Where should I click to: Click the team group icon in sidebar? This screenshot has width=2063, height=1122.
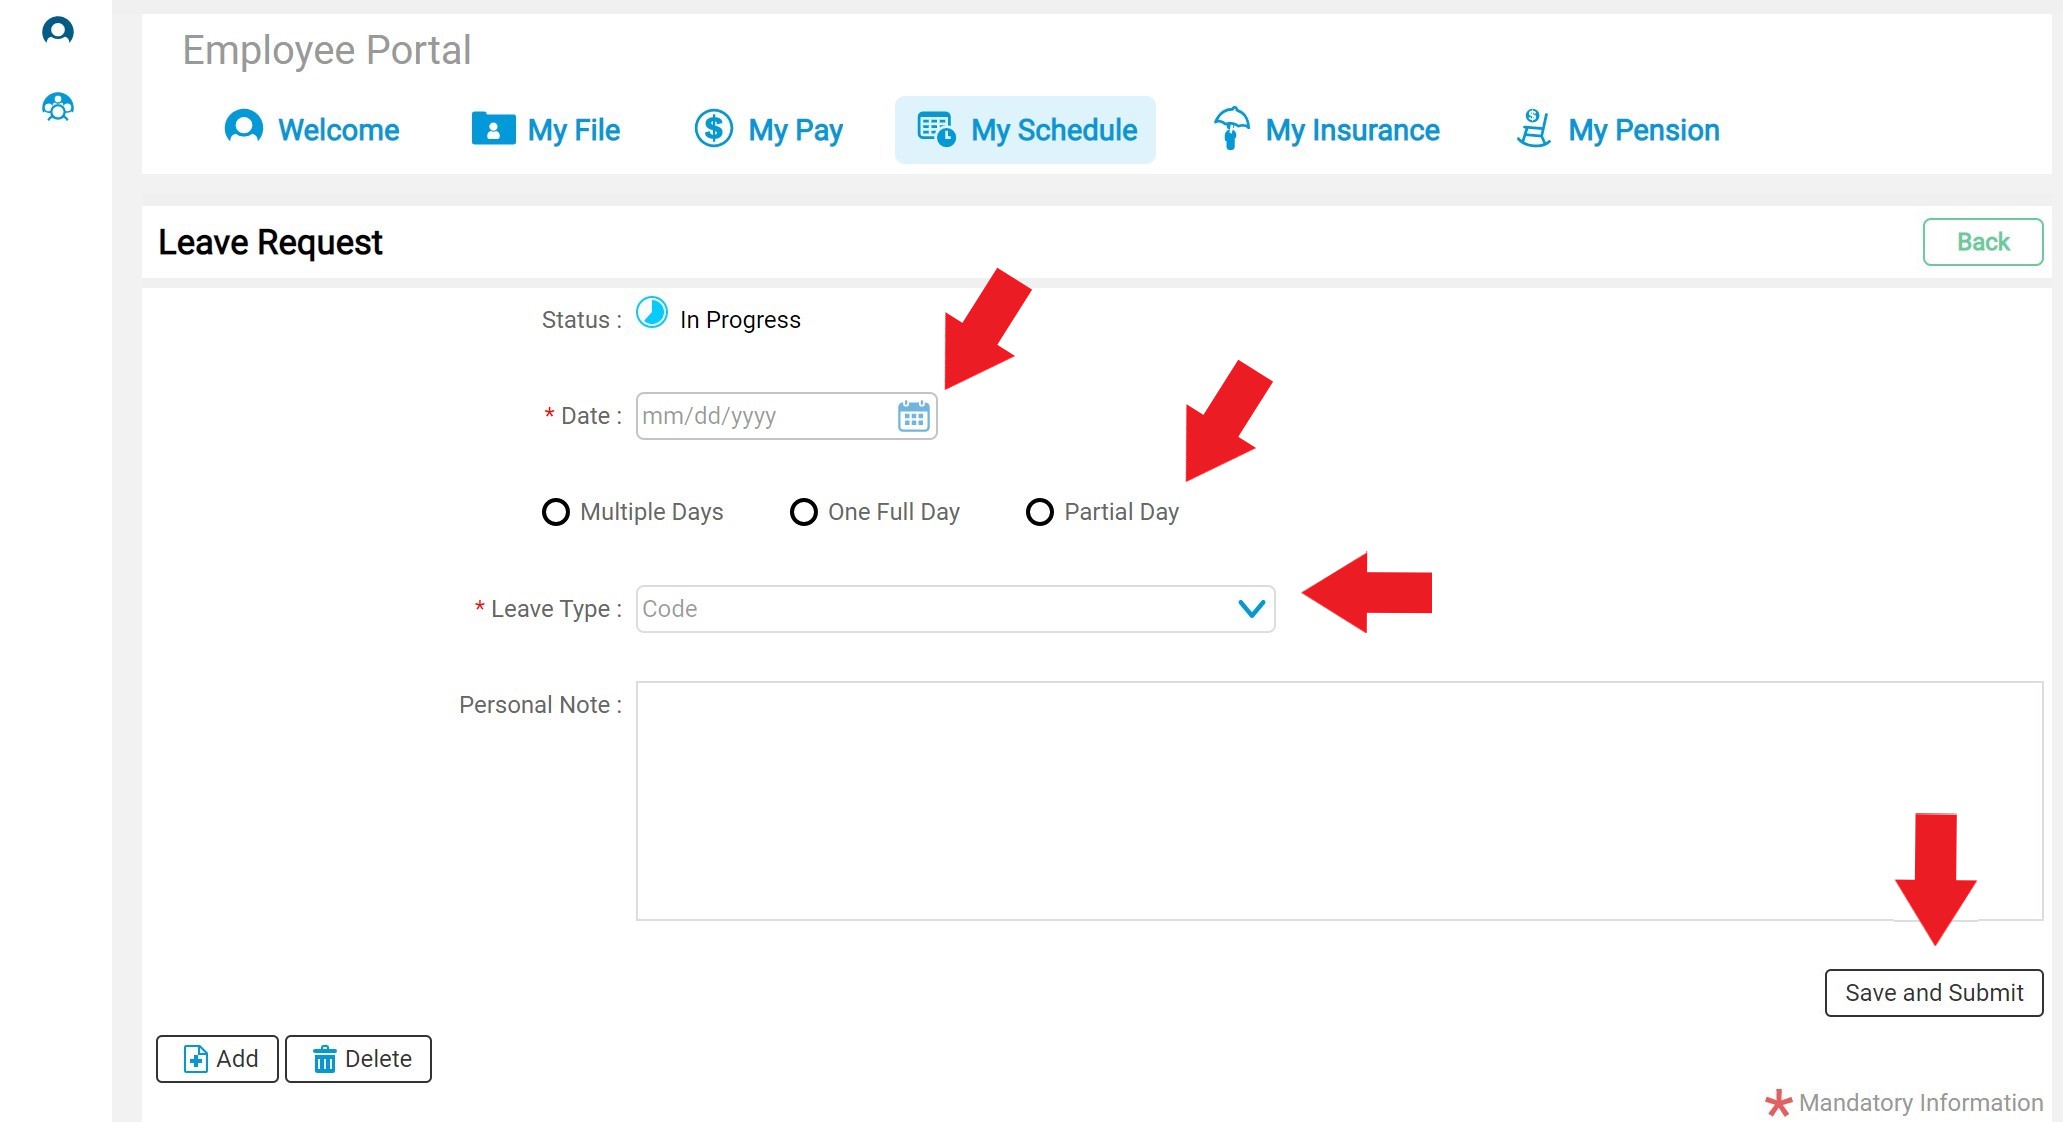pyautogui.click(x=58, y=107)
